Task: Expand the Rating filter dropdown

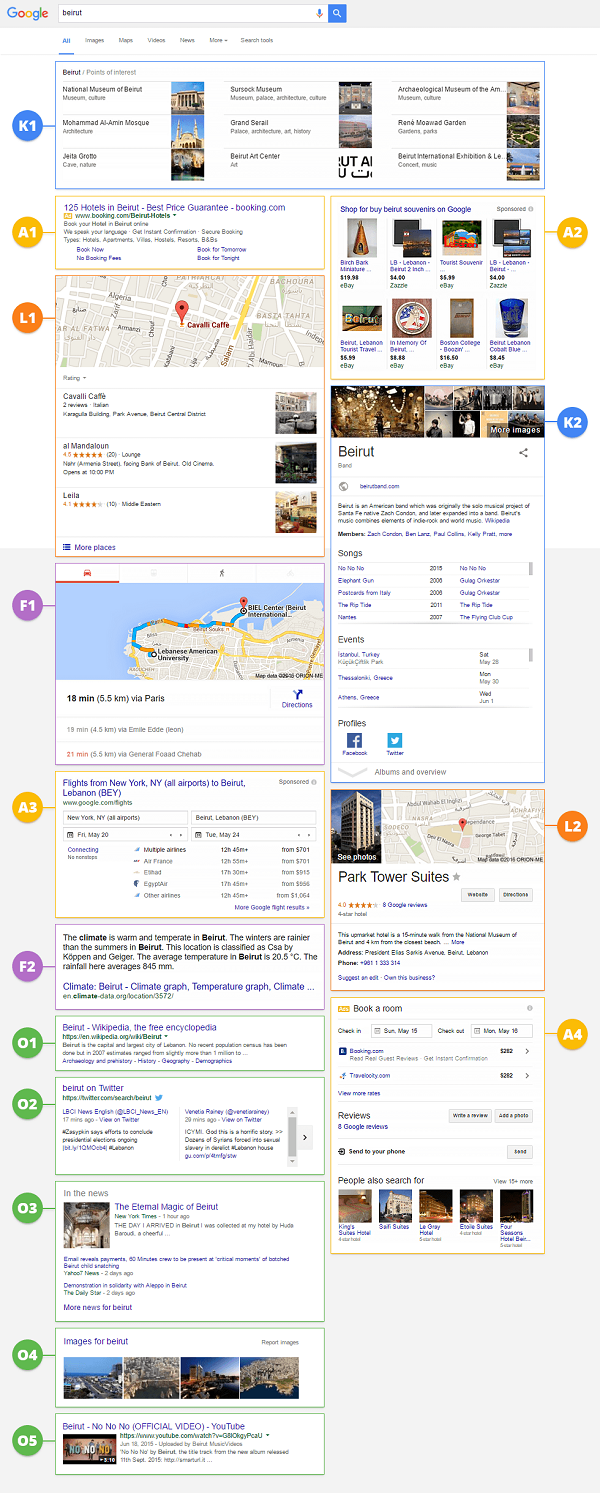Action: tap(75, 378)
